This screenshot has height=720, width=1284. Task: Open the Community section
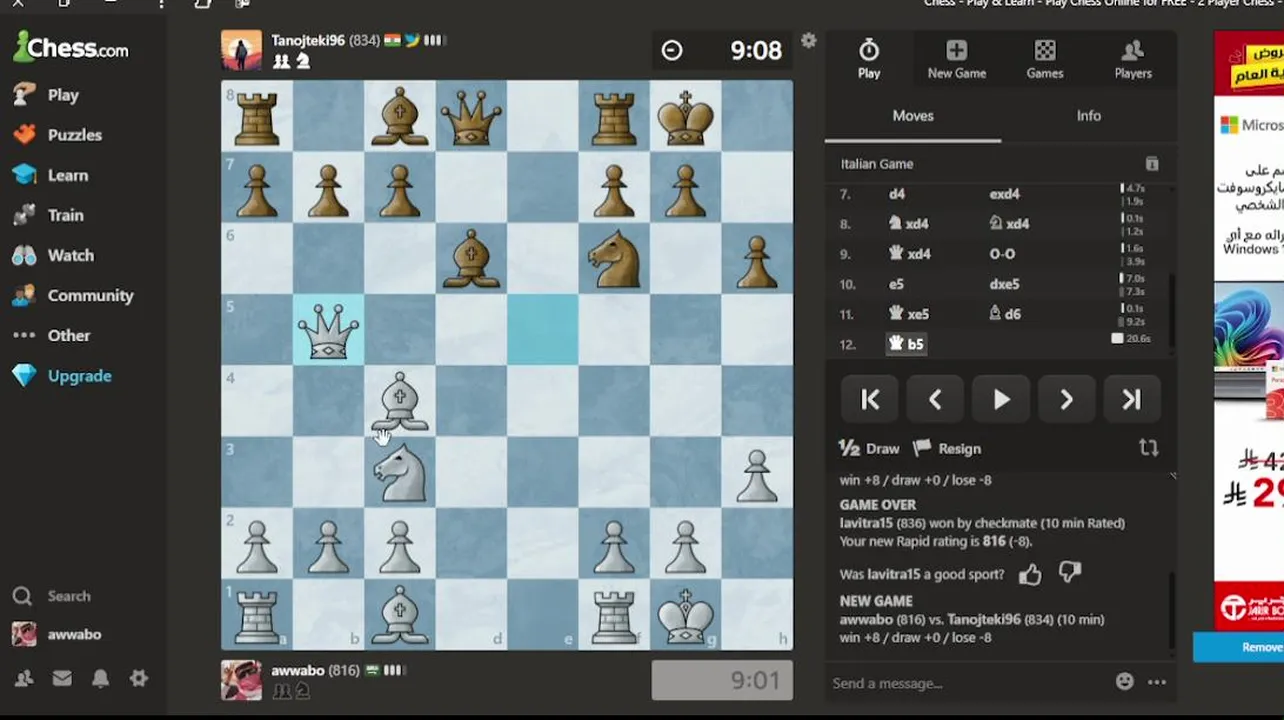click(72, 295)
